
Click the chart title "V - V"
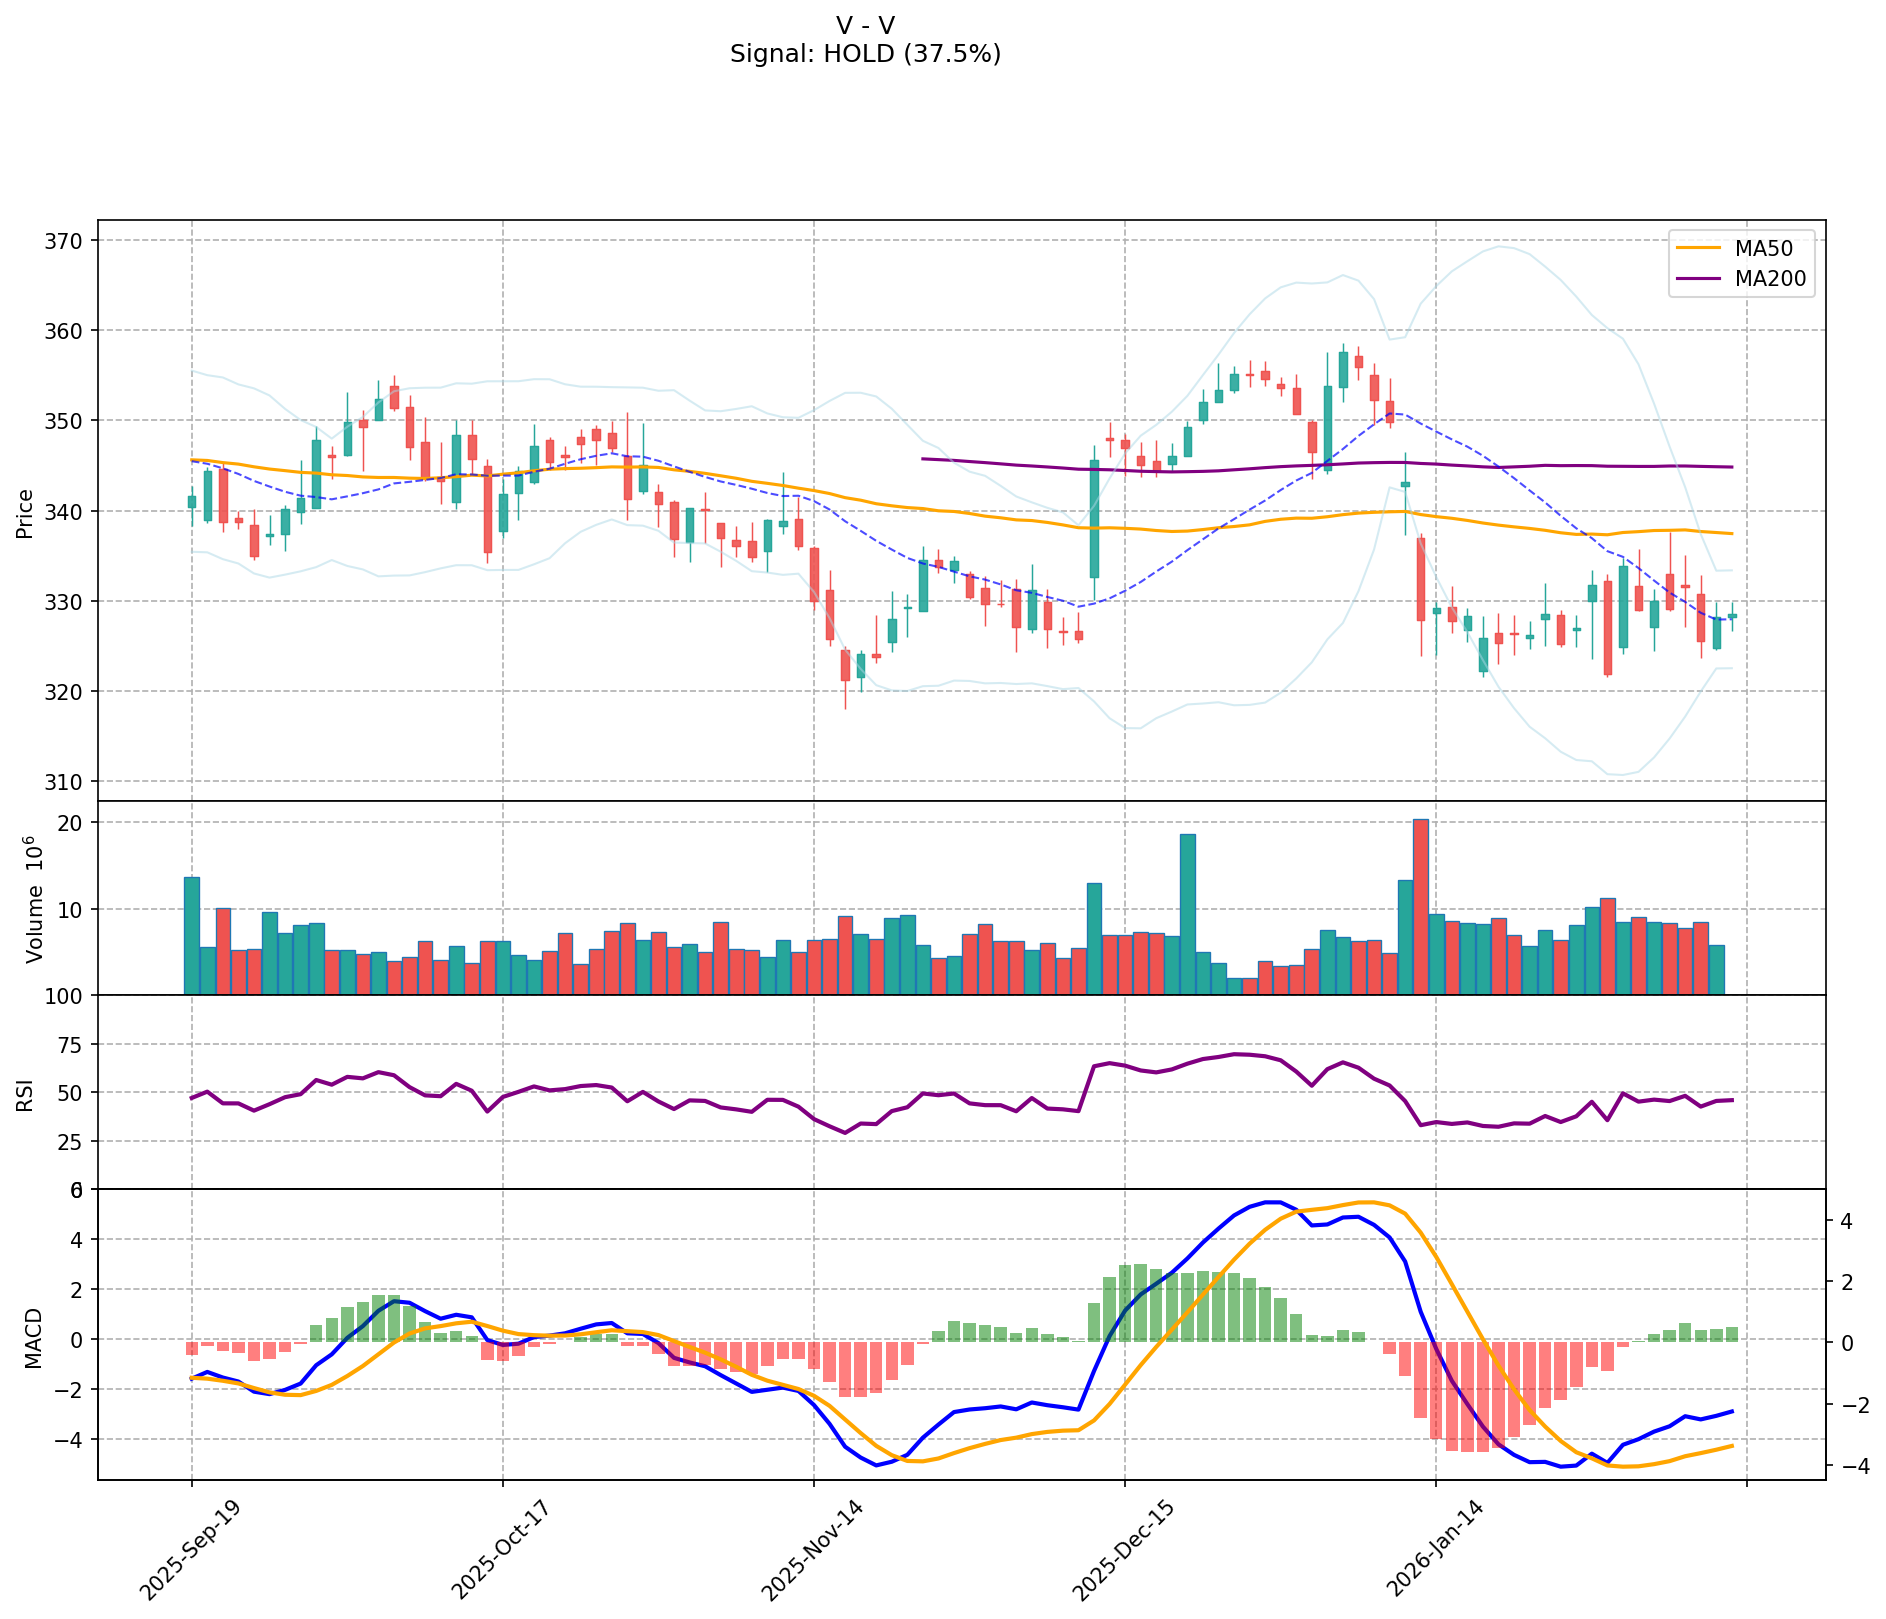[x=865, y=25]
